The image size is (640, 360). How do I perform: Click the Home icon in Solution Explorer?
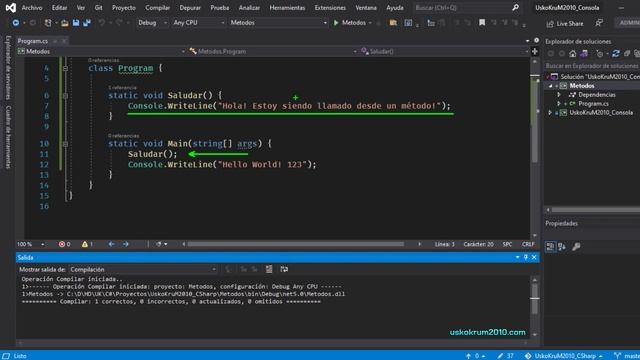573,53
